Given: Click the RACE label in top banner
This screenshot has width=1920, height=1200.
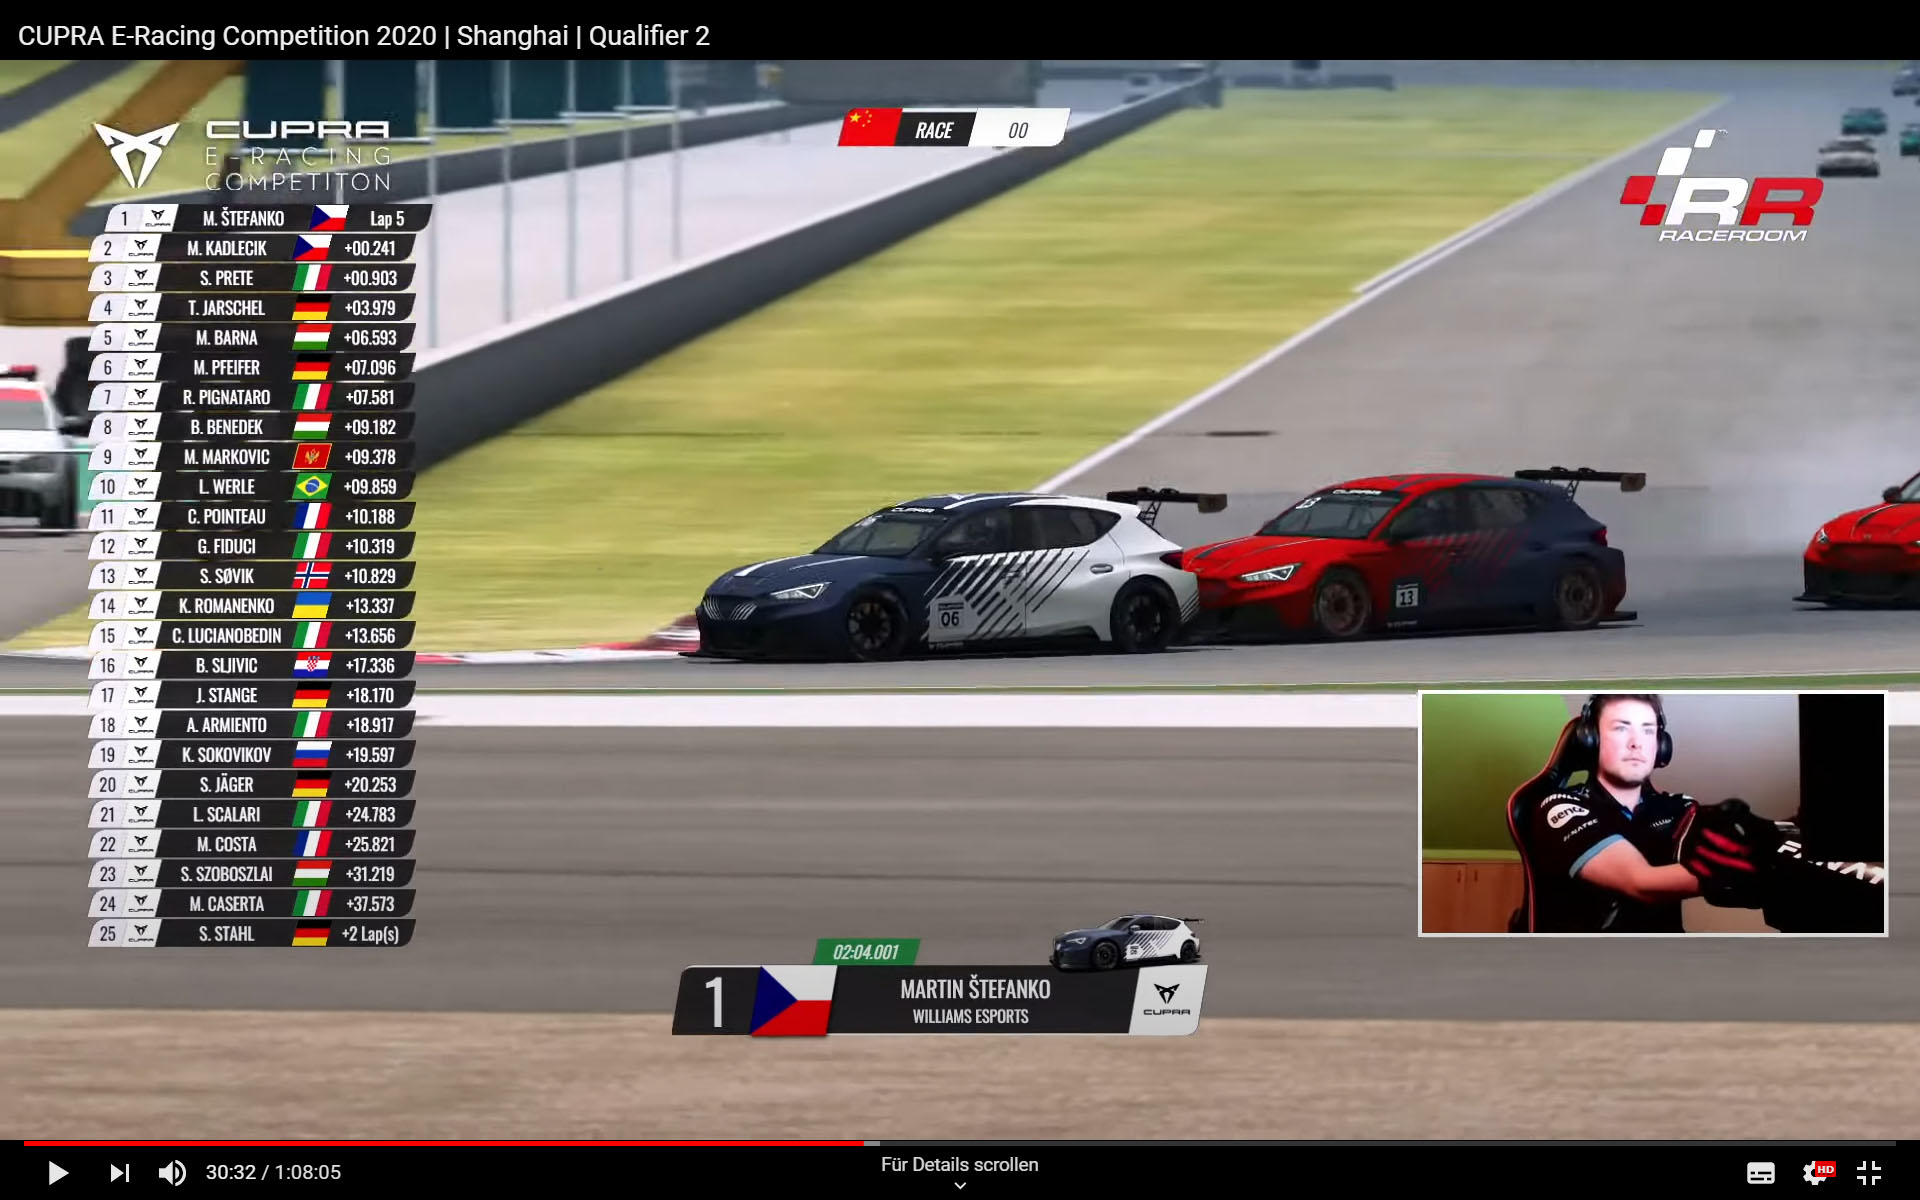Looking at the screenshot, I should [933, 130].
